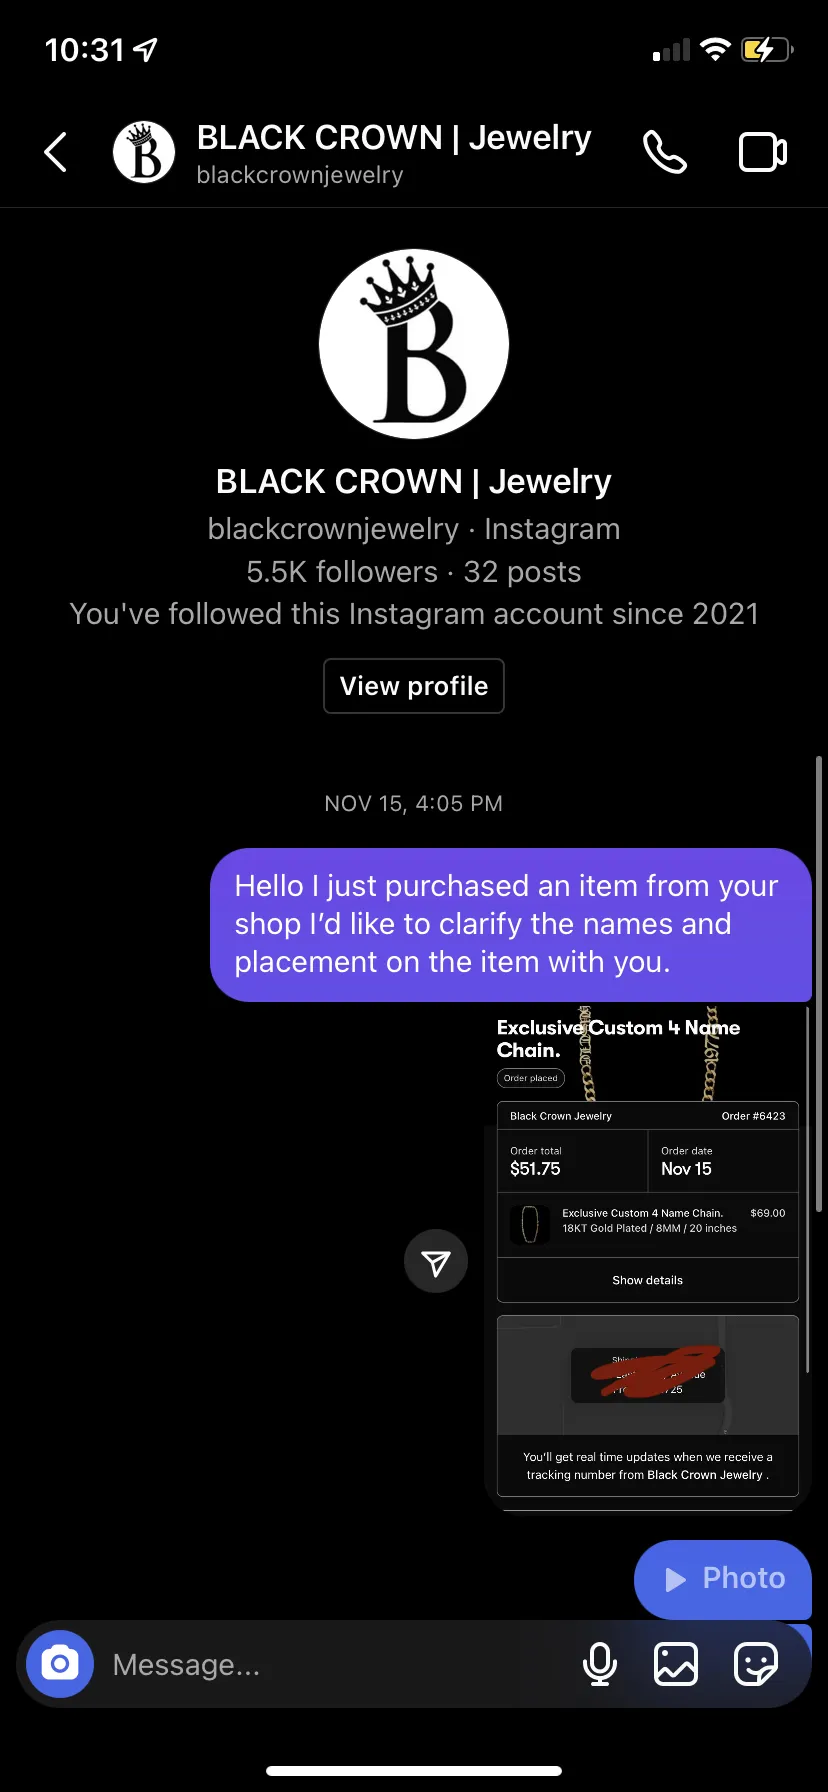
Task: Tap the BLACK CROWN | Jewelry header title
Action: (x=394, y=137)
